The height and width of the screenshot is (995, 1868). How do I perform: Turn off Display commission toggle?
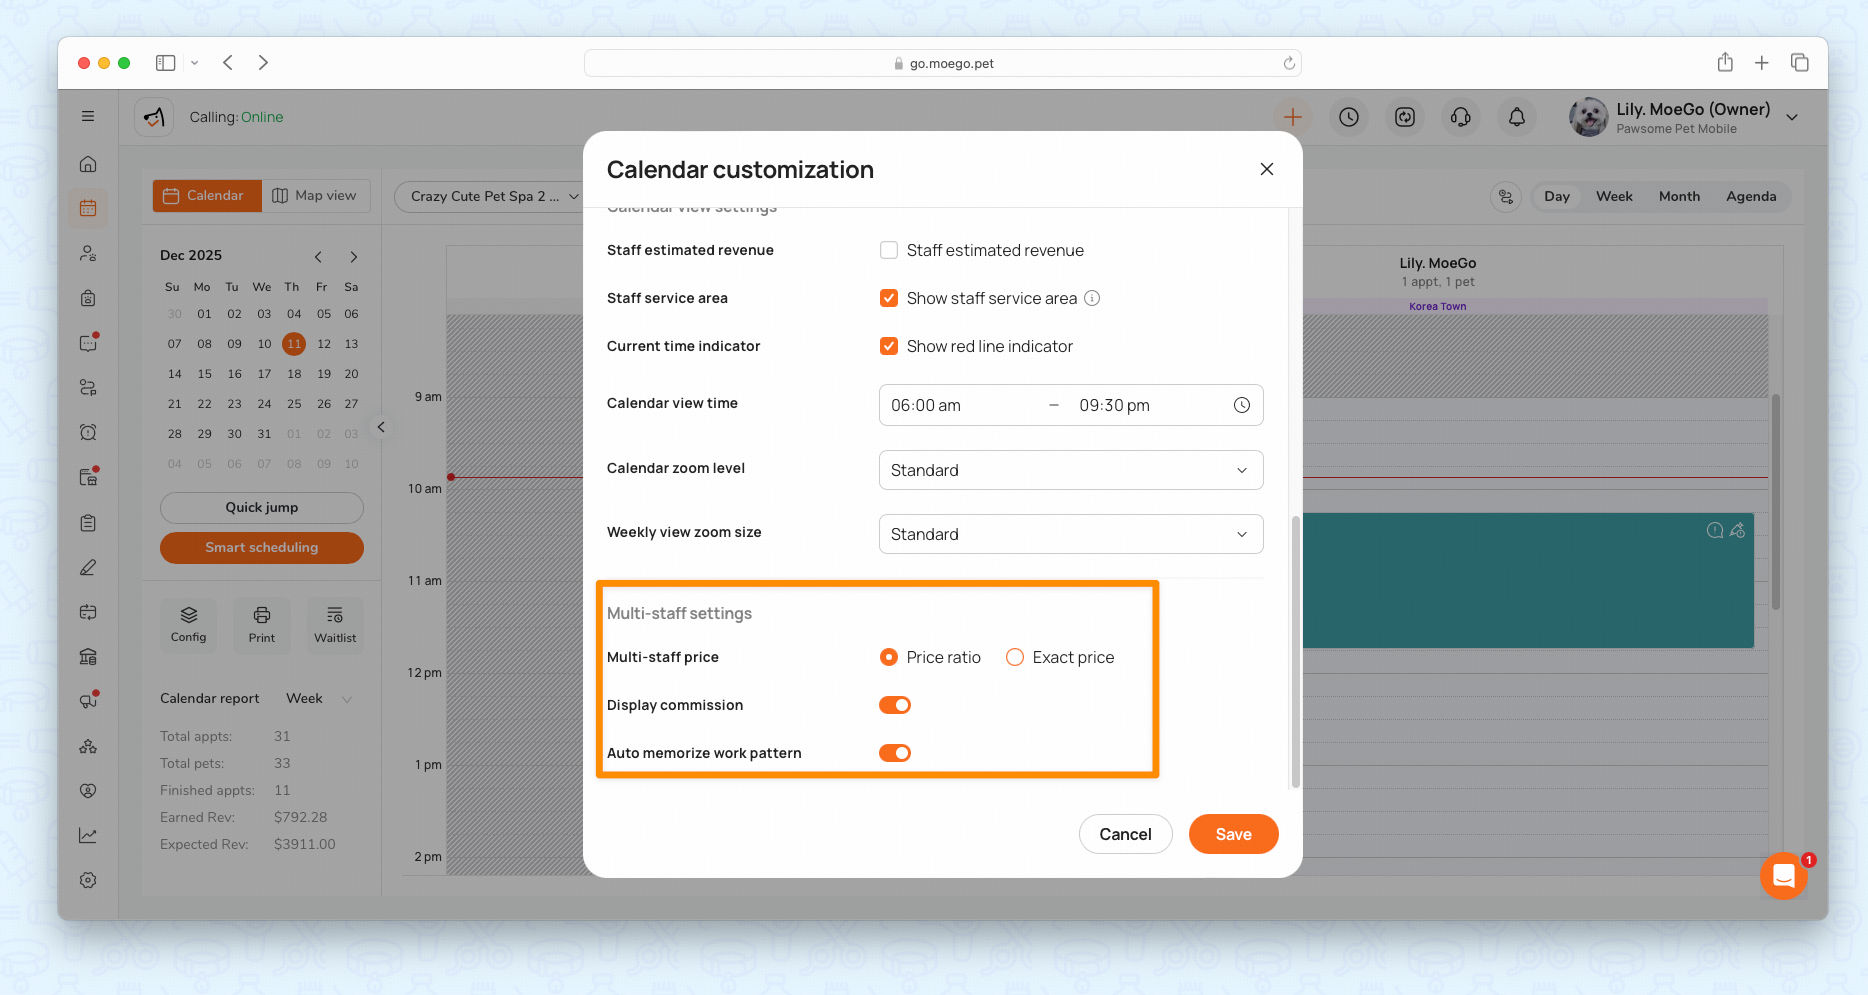tap(895, 705)
